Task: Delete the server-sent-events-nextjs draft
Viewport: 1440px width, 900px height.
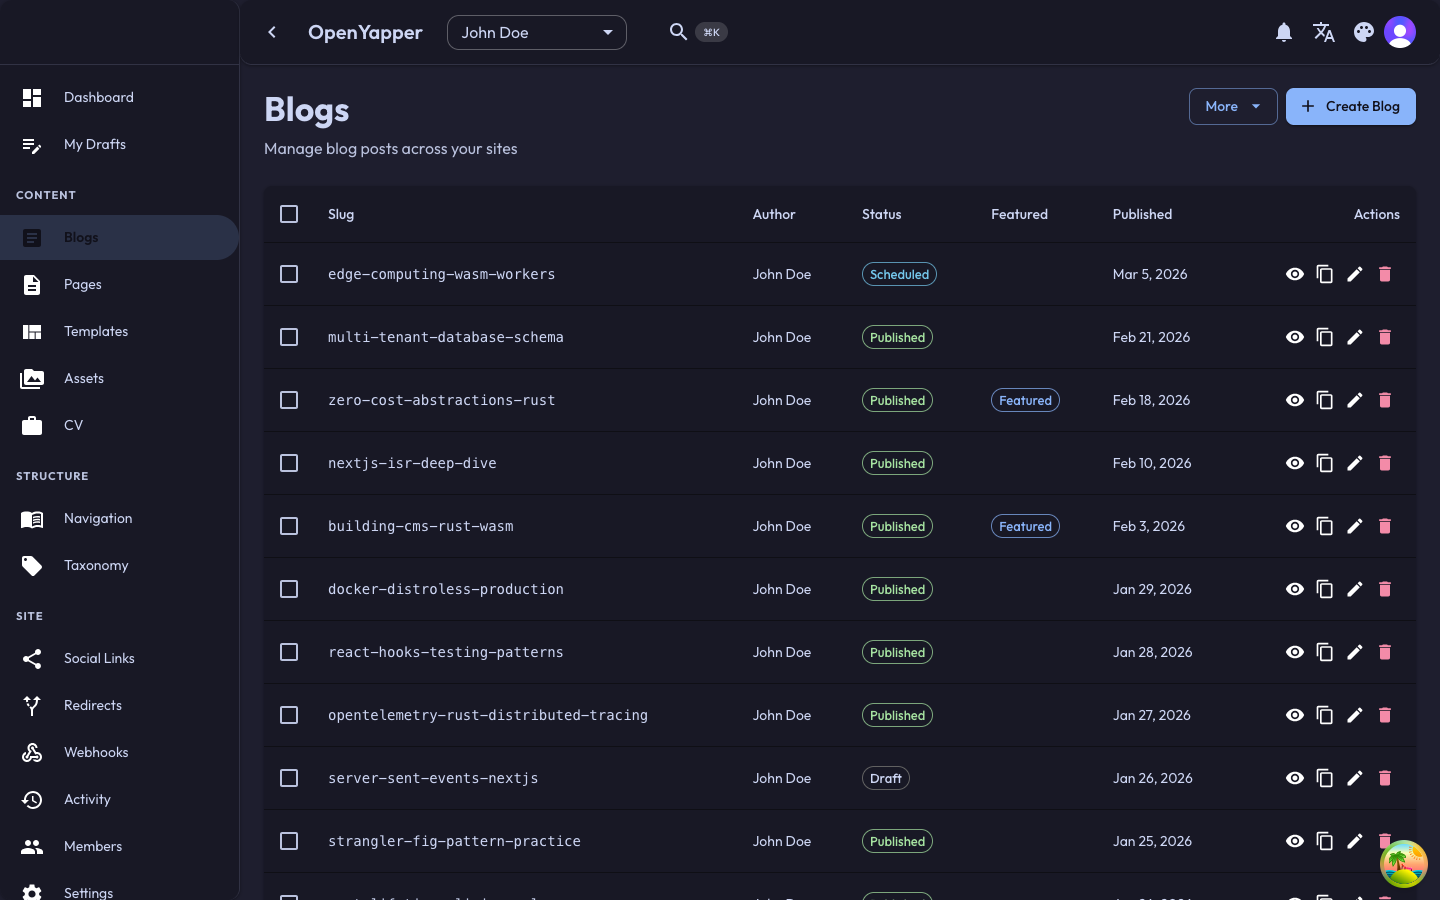Action: (x=1385, y=778)
